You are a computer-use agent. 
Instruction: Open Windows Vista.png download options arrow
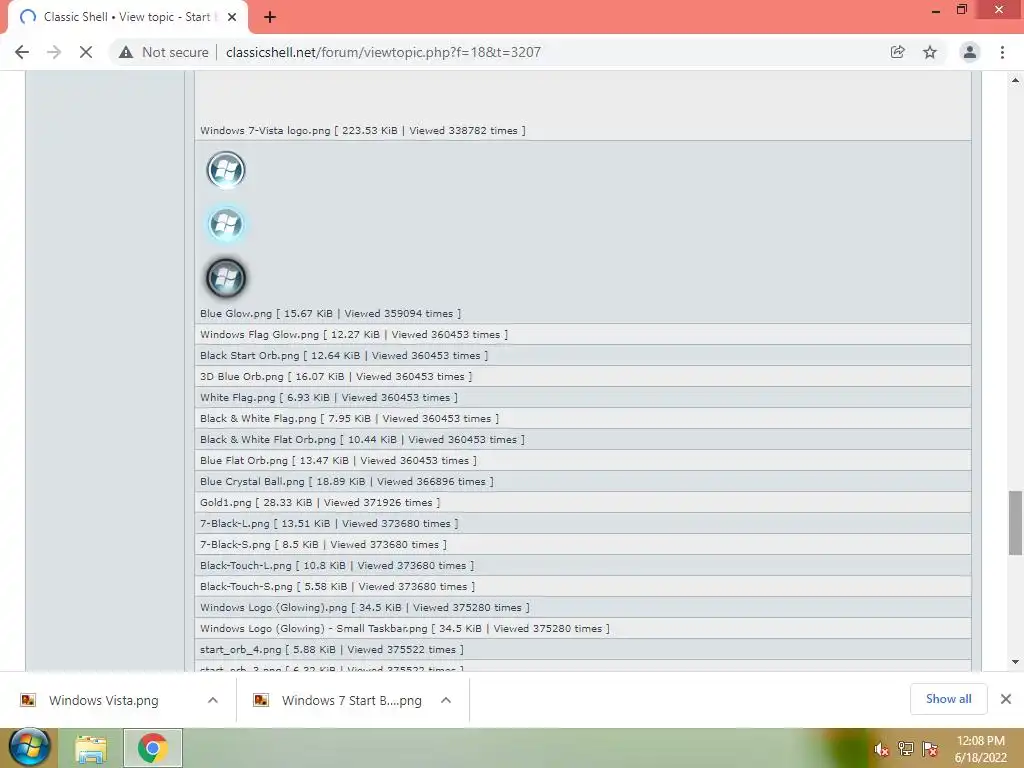coord(213,700)
